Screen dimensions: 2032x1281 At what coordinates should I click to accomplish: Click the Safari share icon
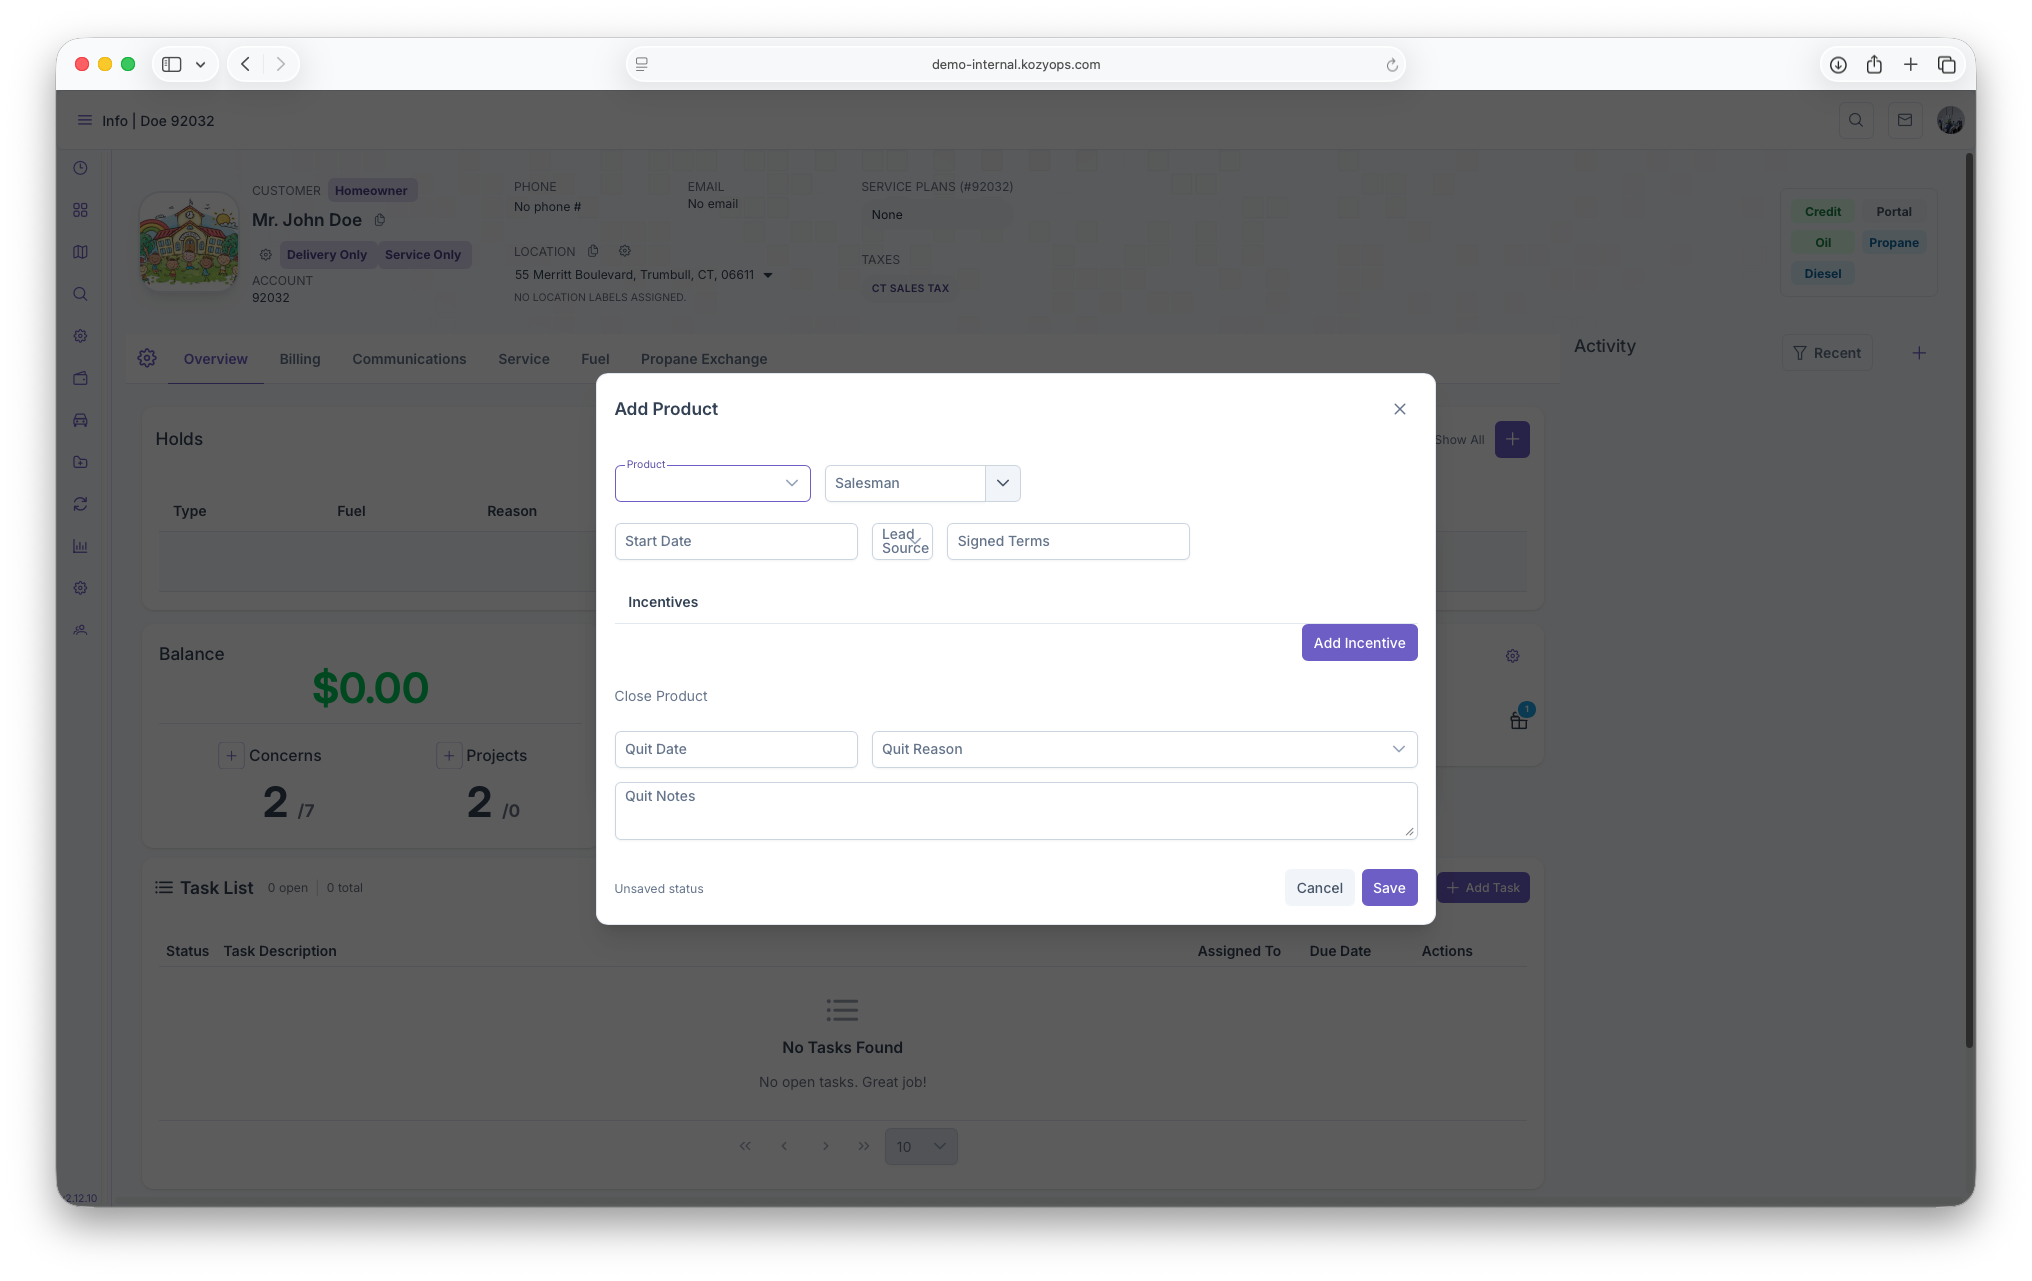point(1874,65)
